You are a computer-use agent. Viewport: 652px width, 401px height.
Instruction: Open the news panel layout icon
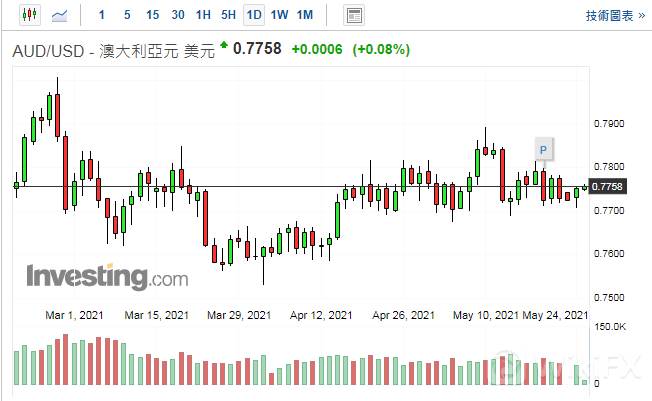(x=354, y=15)
